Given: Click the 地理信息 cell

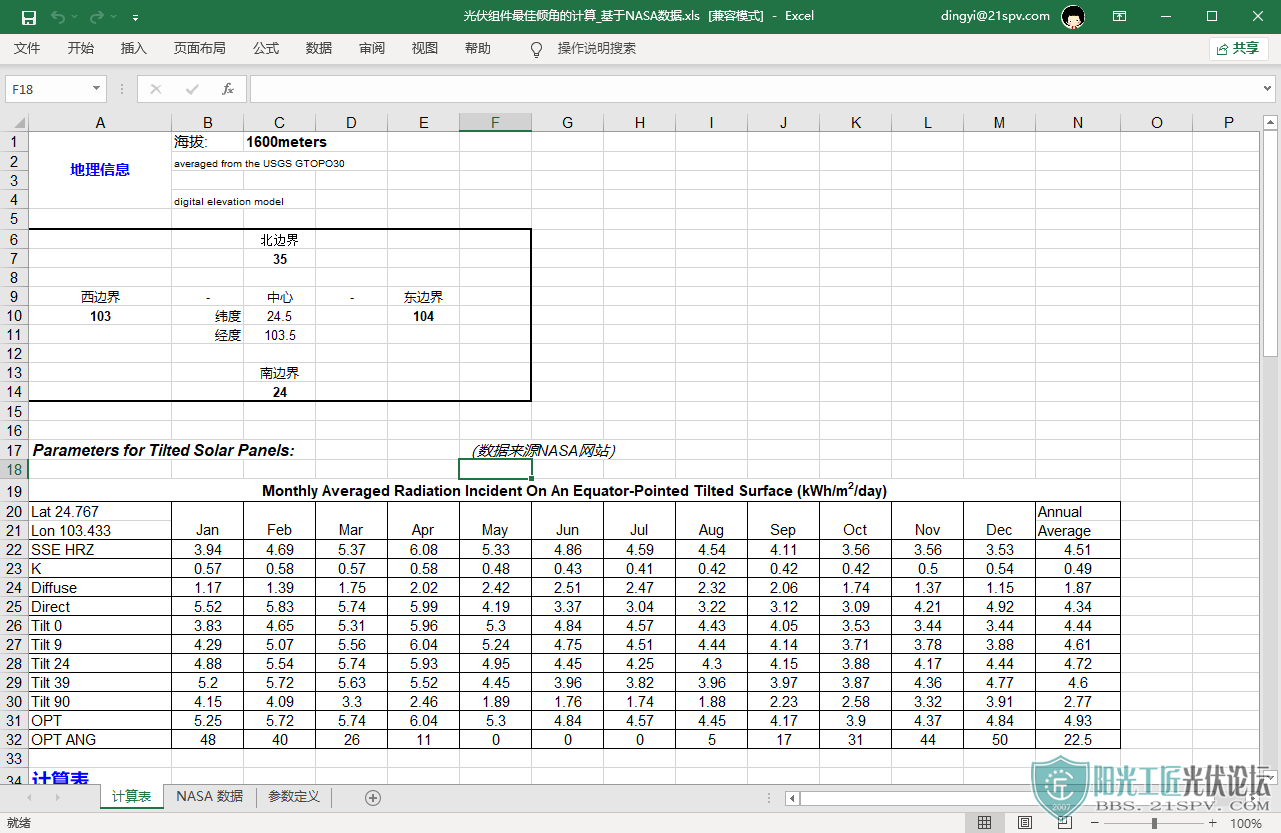Looking at the screenshot, I should pyautogui.click(x=100, y=170).
